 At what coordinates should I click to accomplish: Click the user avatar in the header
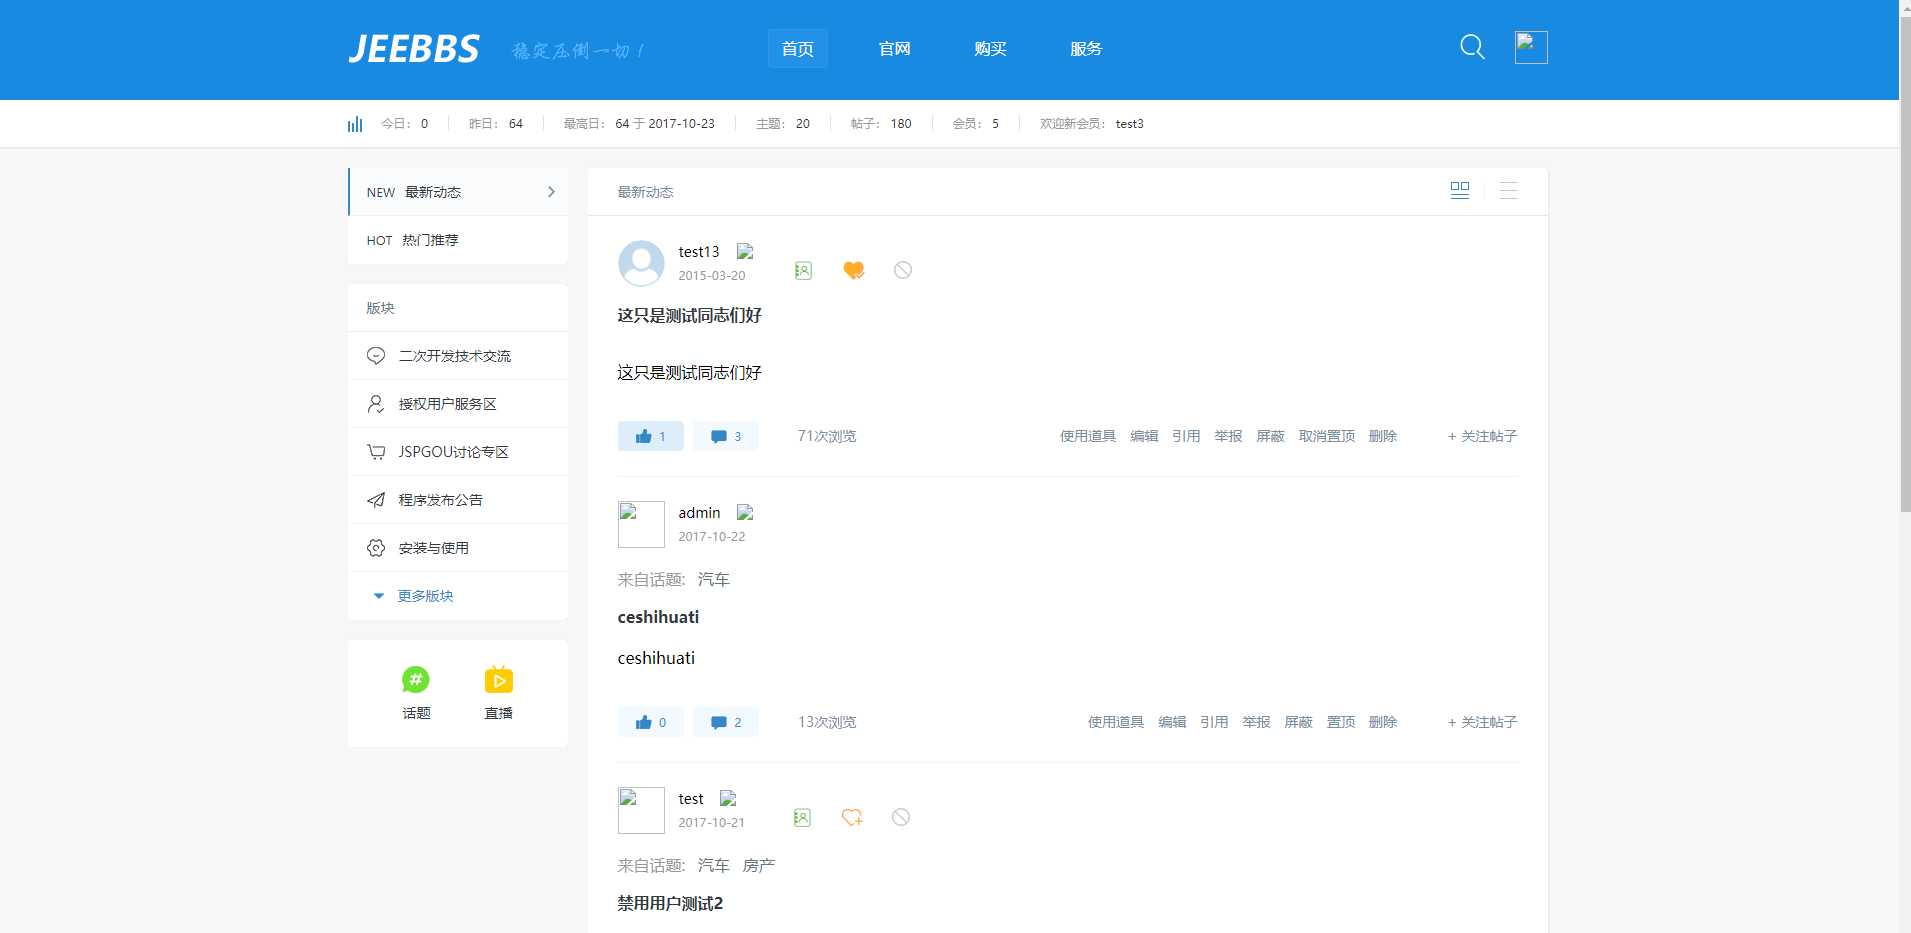[1530, 47]
